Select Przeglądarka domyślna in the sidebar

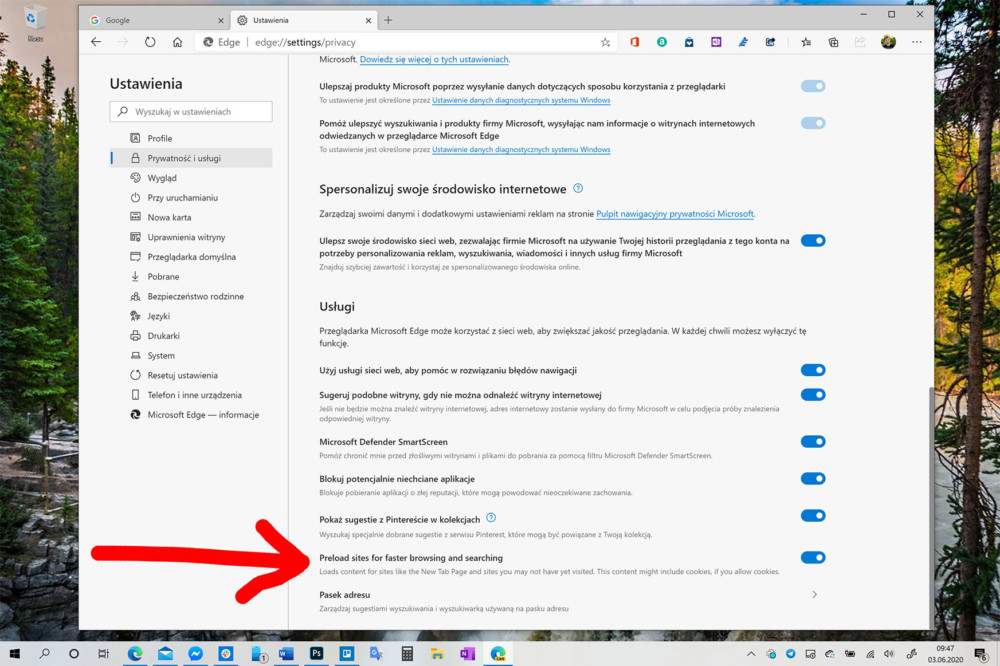[191, 257]
